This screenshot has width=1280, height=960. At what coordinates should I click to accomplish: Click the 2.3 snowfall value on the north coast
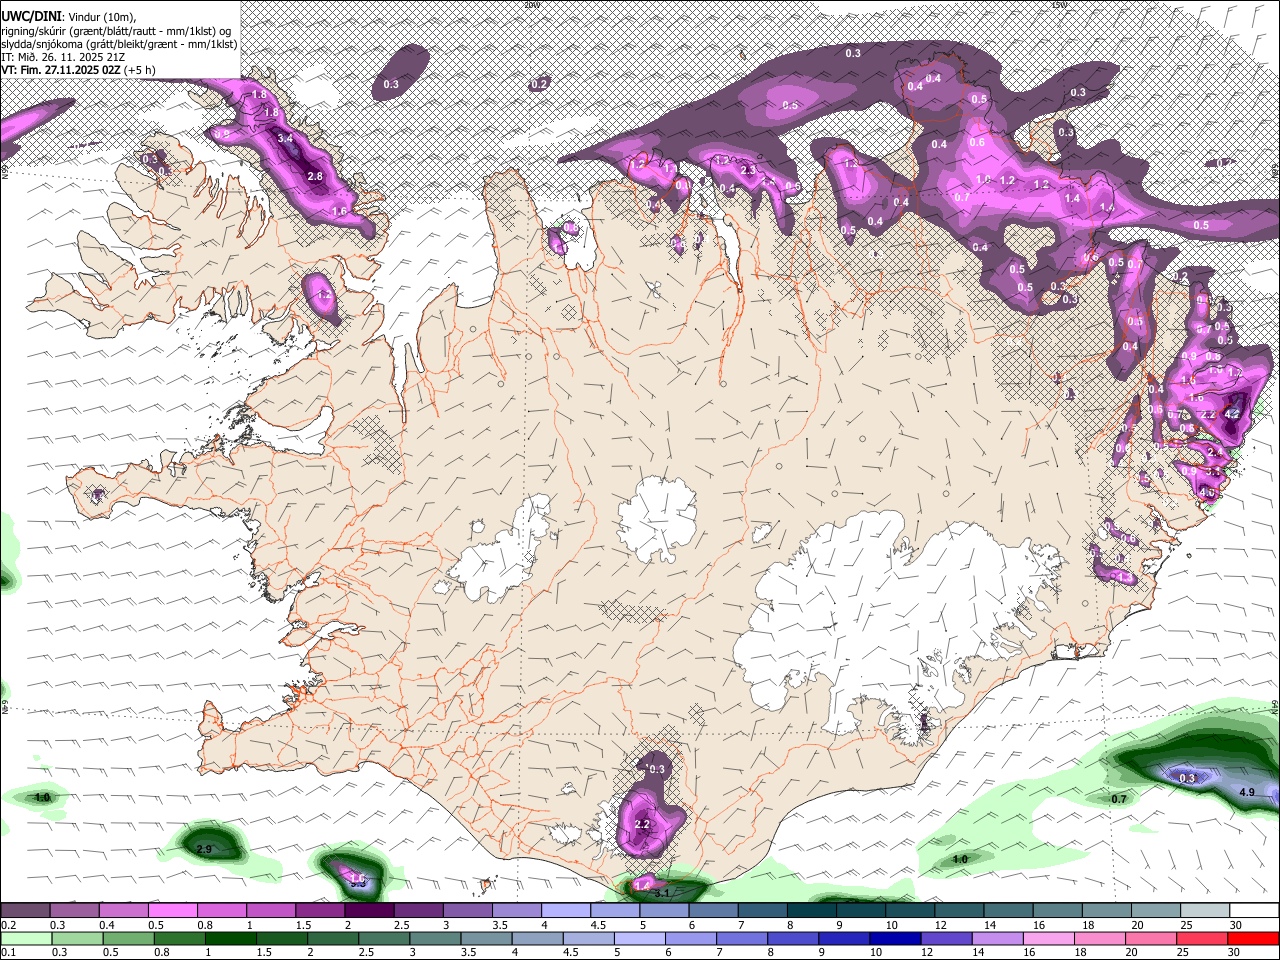[x=748, y=171]
